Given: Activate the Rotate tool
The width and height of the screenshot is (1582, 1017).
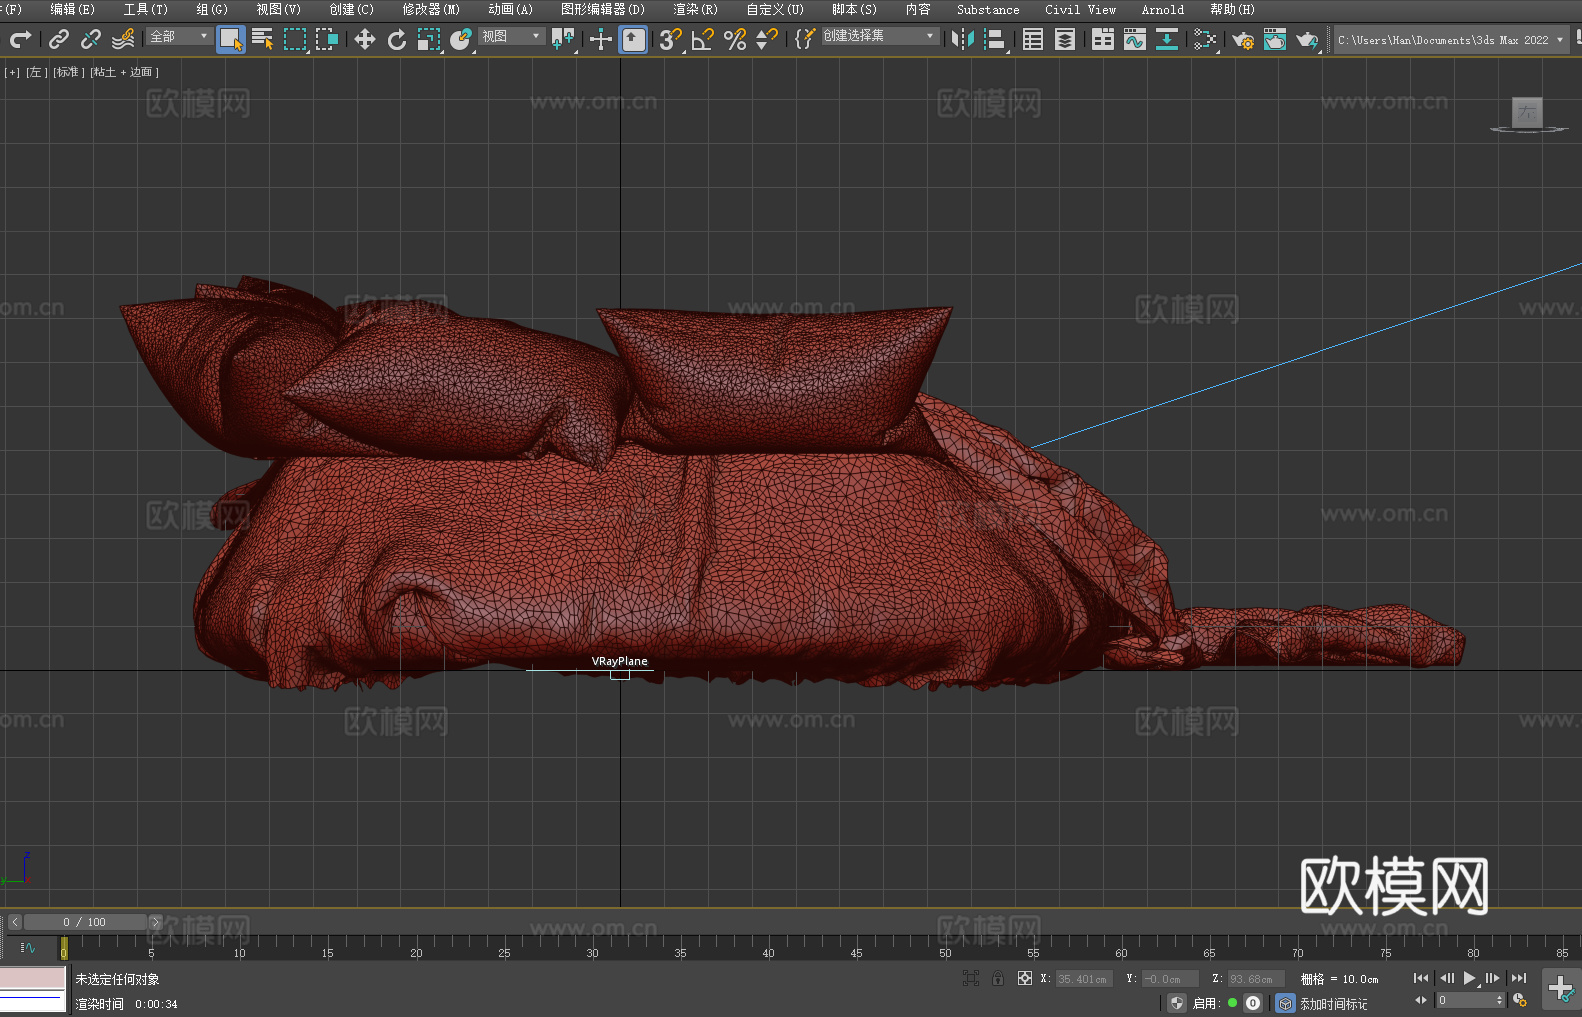Looking at the screenshot, I should (397, 39).
